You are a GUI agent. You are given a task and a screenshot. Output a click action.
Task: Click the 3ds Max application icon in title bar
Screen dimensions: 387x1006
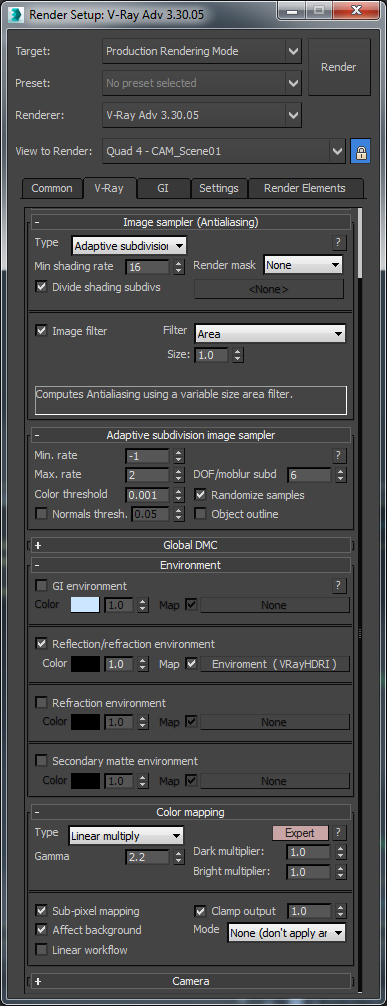pos(15,15)
